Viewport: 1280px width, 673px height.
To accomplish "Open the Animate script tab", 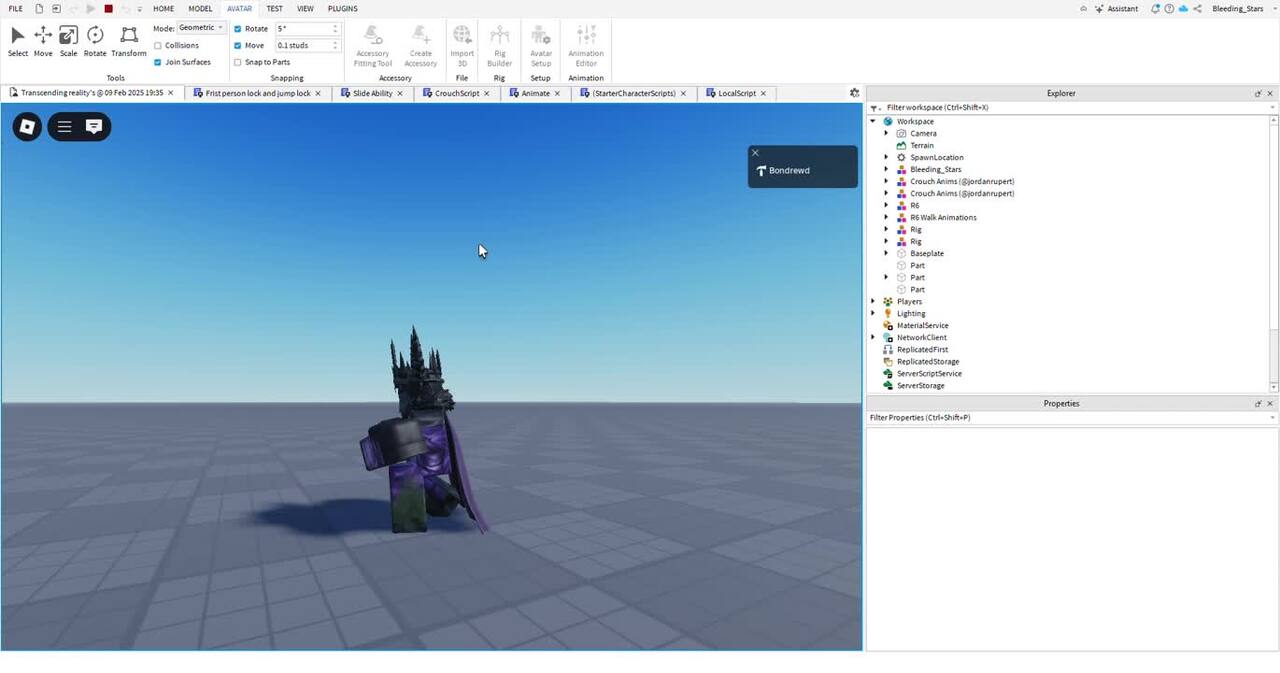I will pos(535,93).
